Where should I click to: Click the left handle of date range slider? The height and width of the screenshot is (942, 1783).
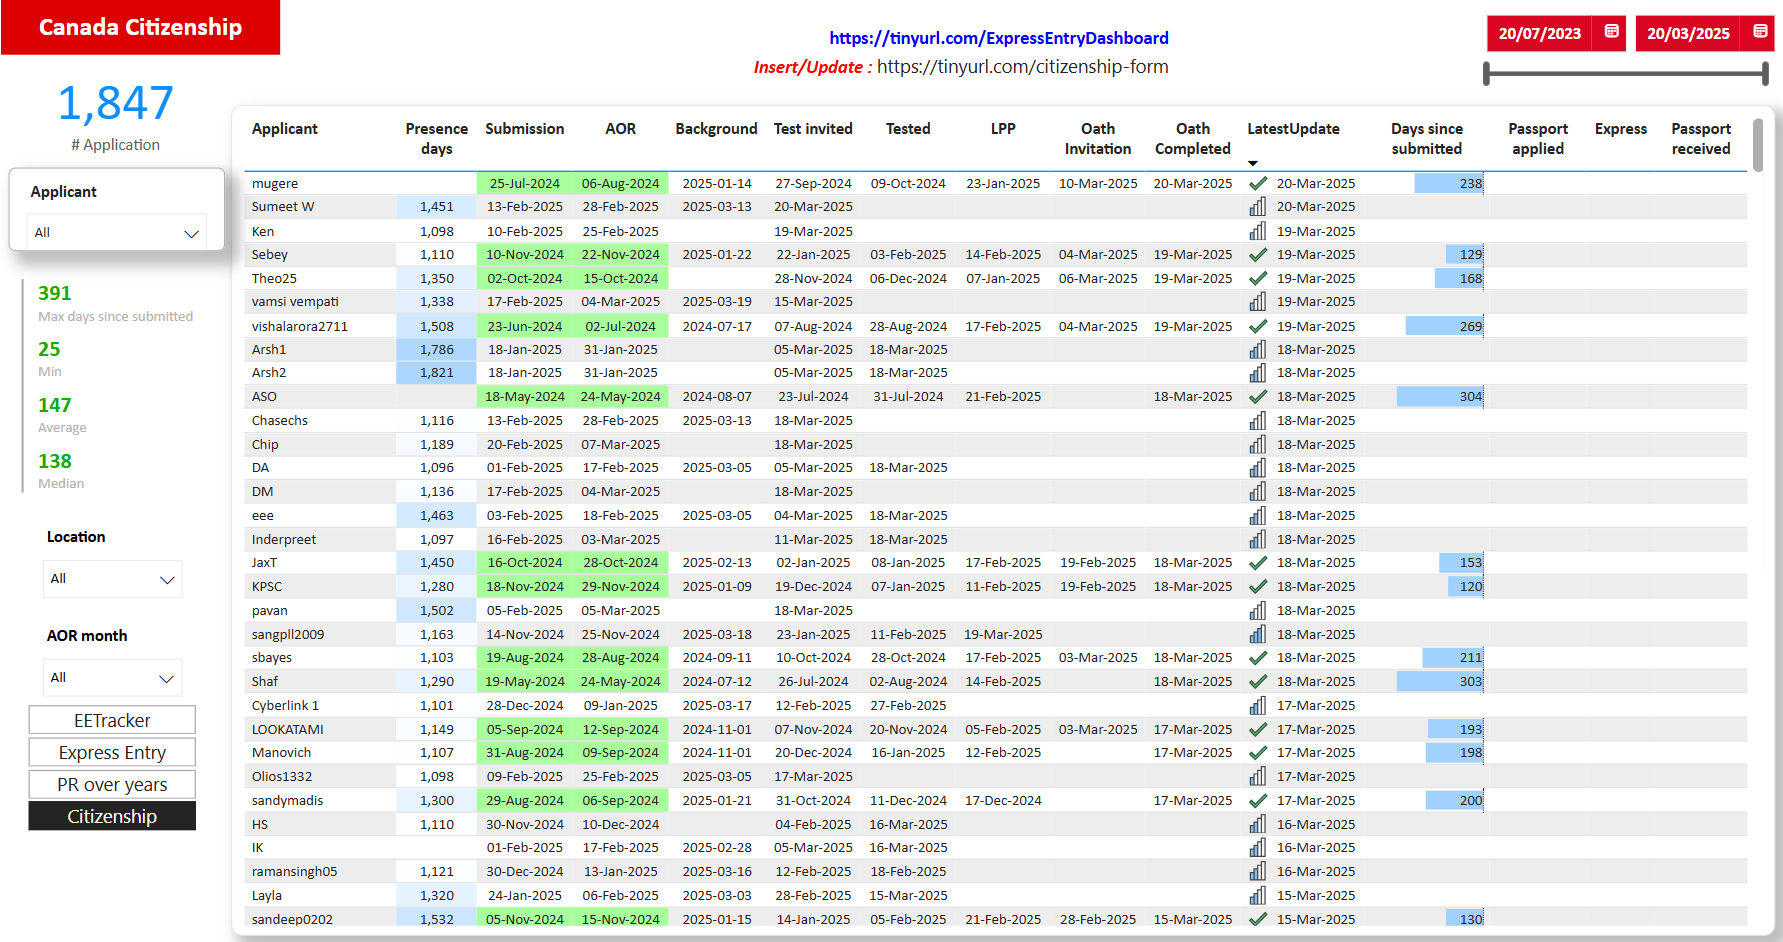(x=1486, y=73)
